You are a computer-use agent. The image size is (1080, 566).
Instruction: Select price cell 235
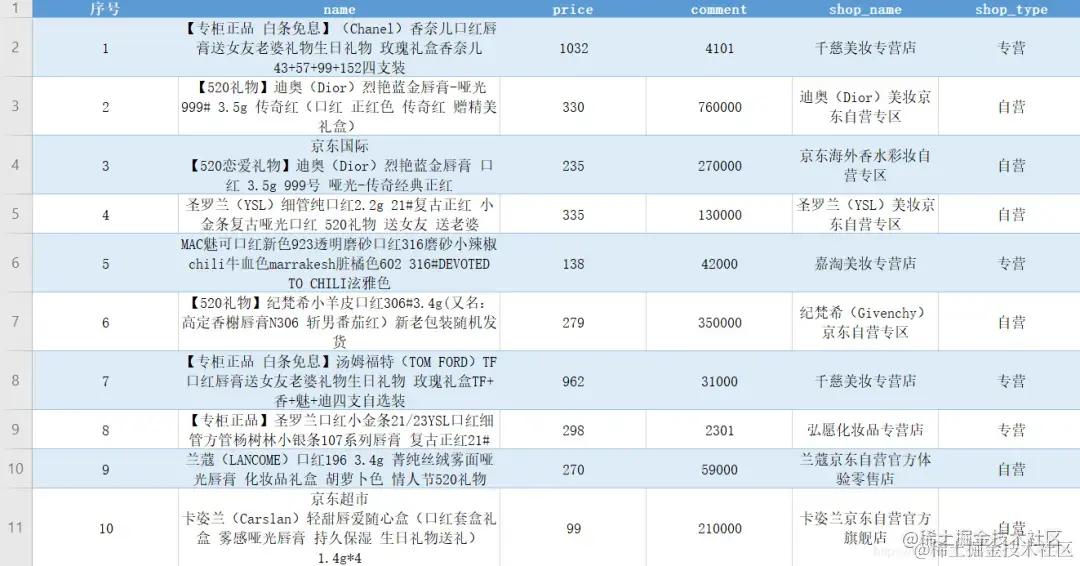click(573, 165)
